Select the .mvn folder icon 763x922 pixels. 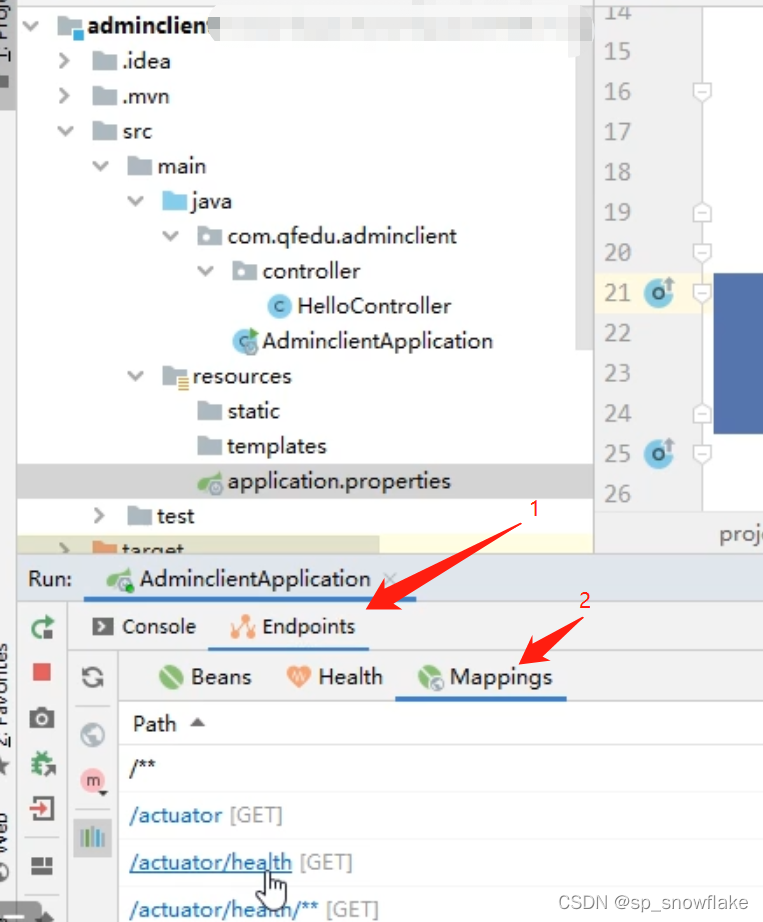[105, 96]
